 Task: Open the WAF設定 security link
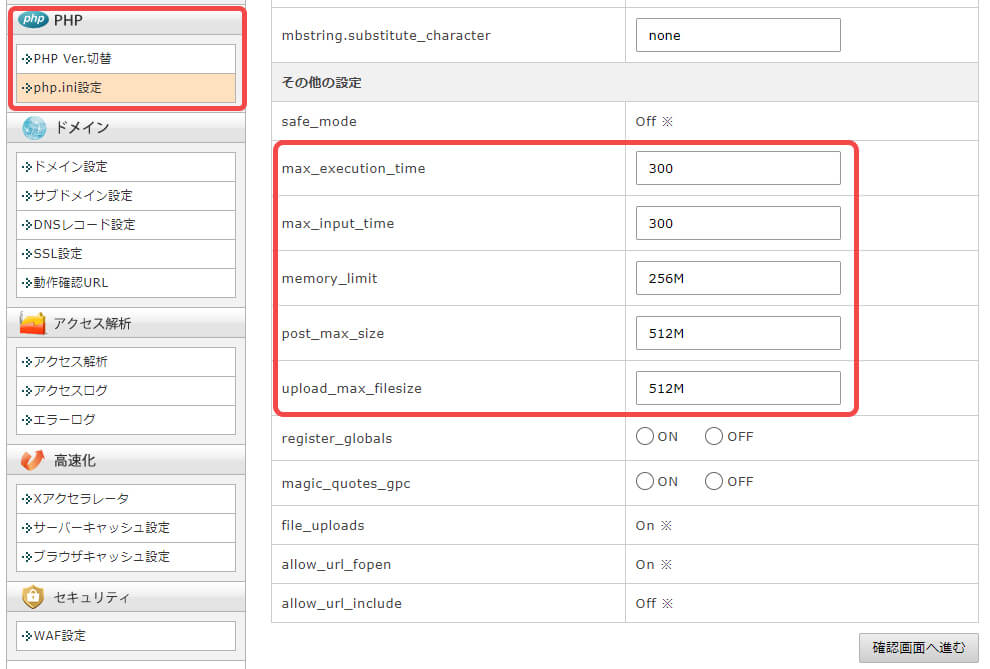pyautogui.click(x=60, y=636)
